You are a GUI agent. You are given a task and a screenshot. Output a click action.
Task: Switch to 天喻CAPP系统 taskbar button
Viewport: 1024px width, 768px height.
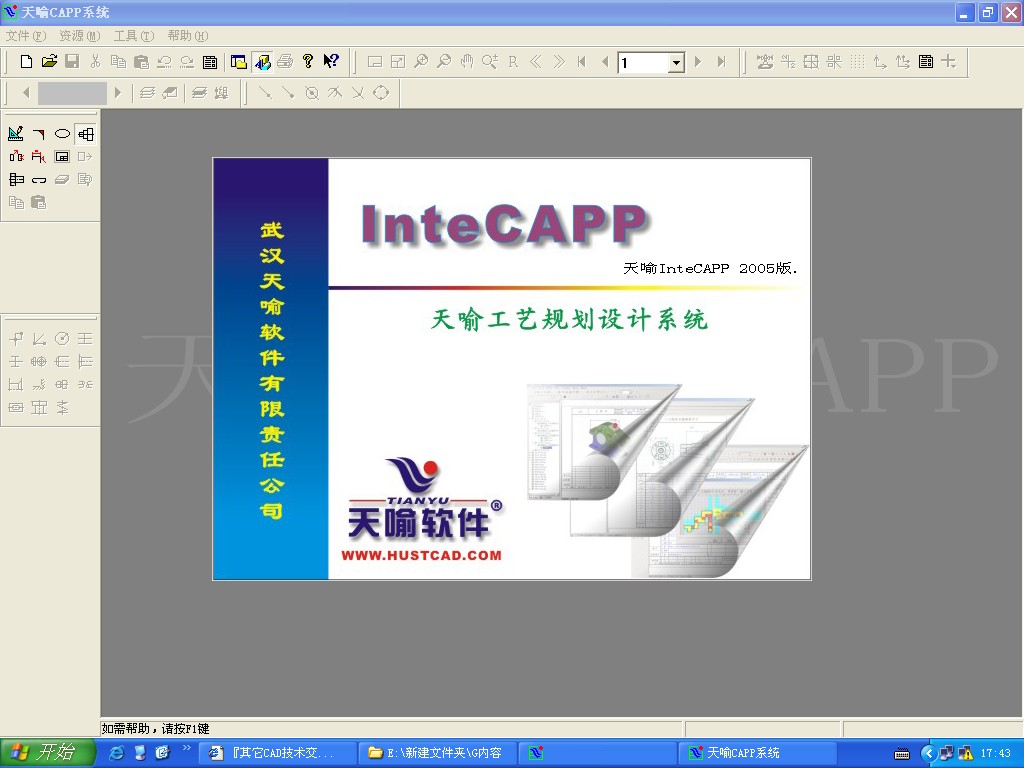(758, 753)
